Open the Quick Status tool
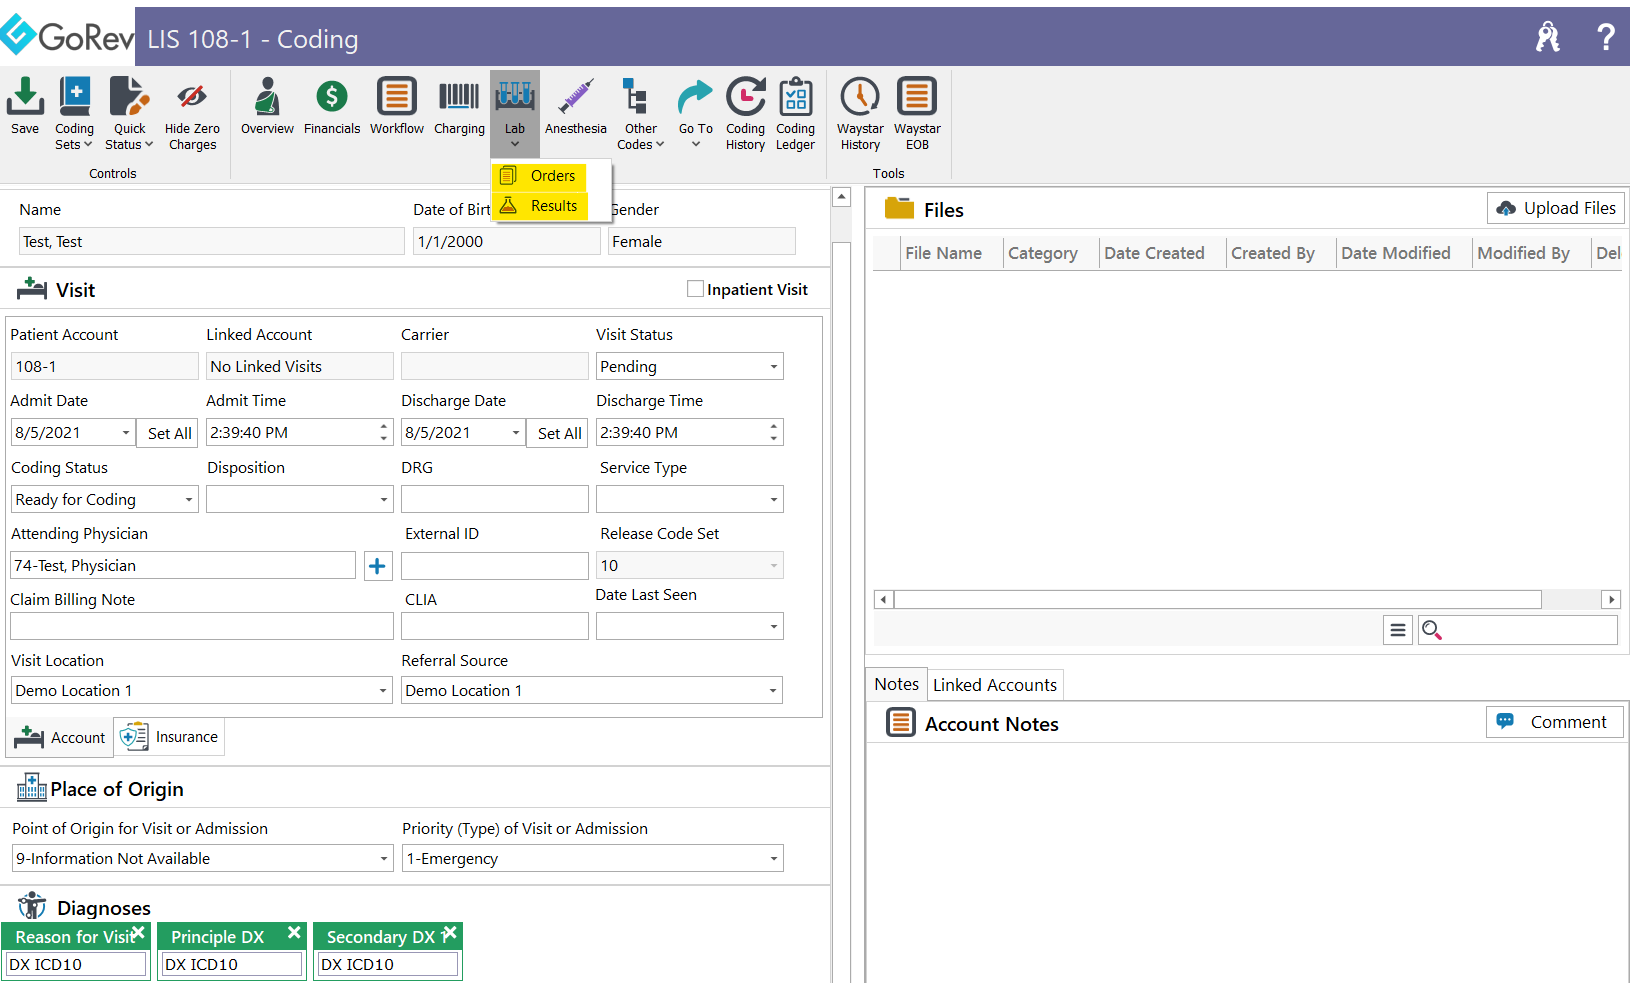The image size is (1630, 983). coord(129,113)
